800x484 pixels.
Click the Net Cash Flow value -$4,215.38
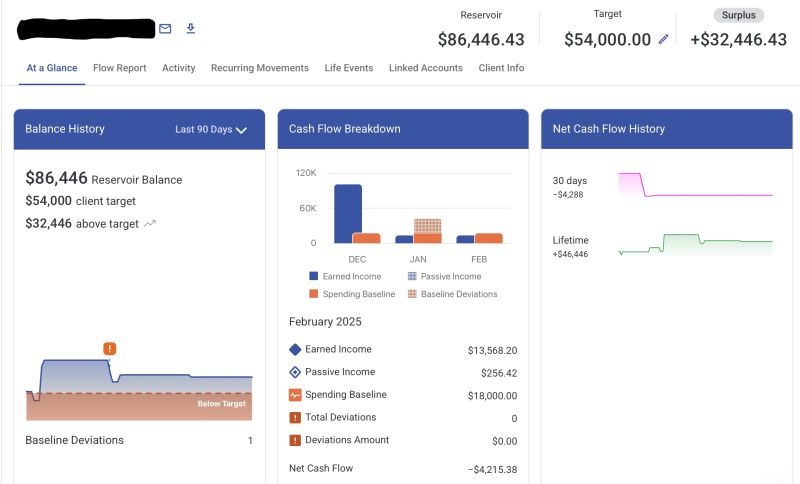tap(492, 469)
